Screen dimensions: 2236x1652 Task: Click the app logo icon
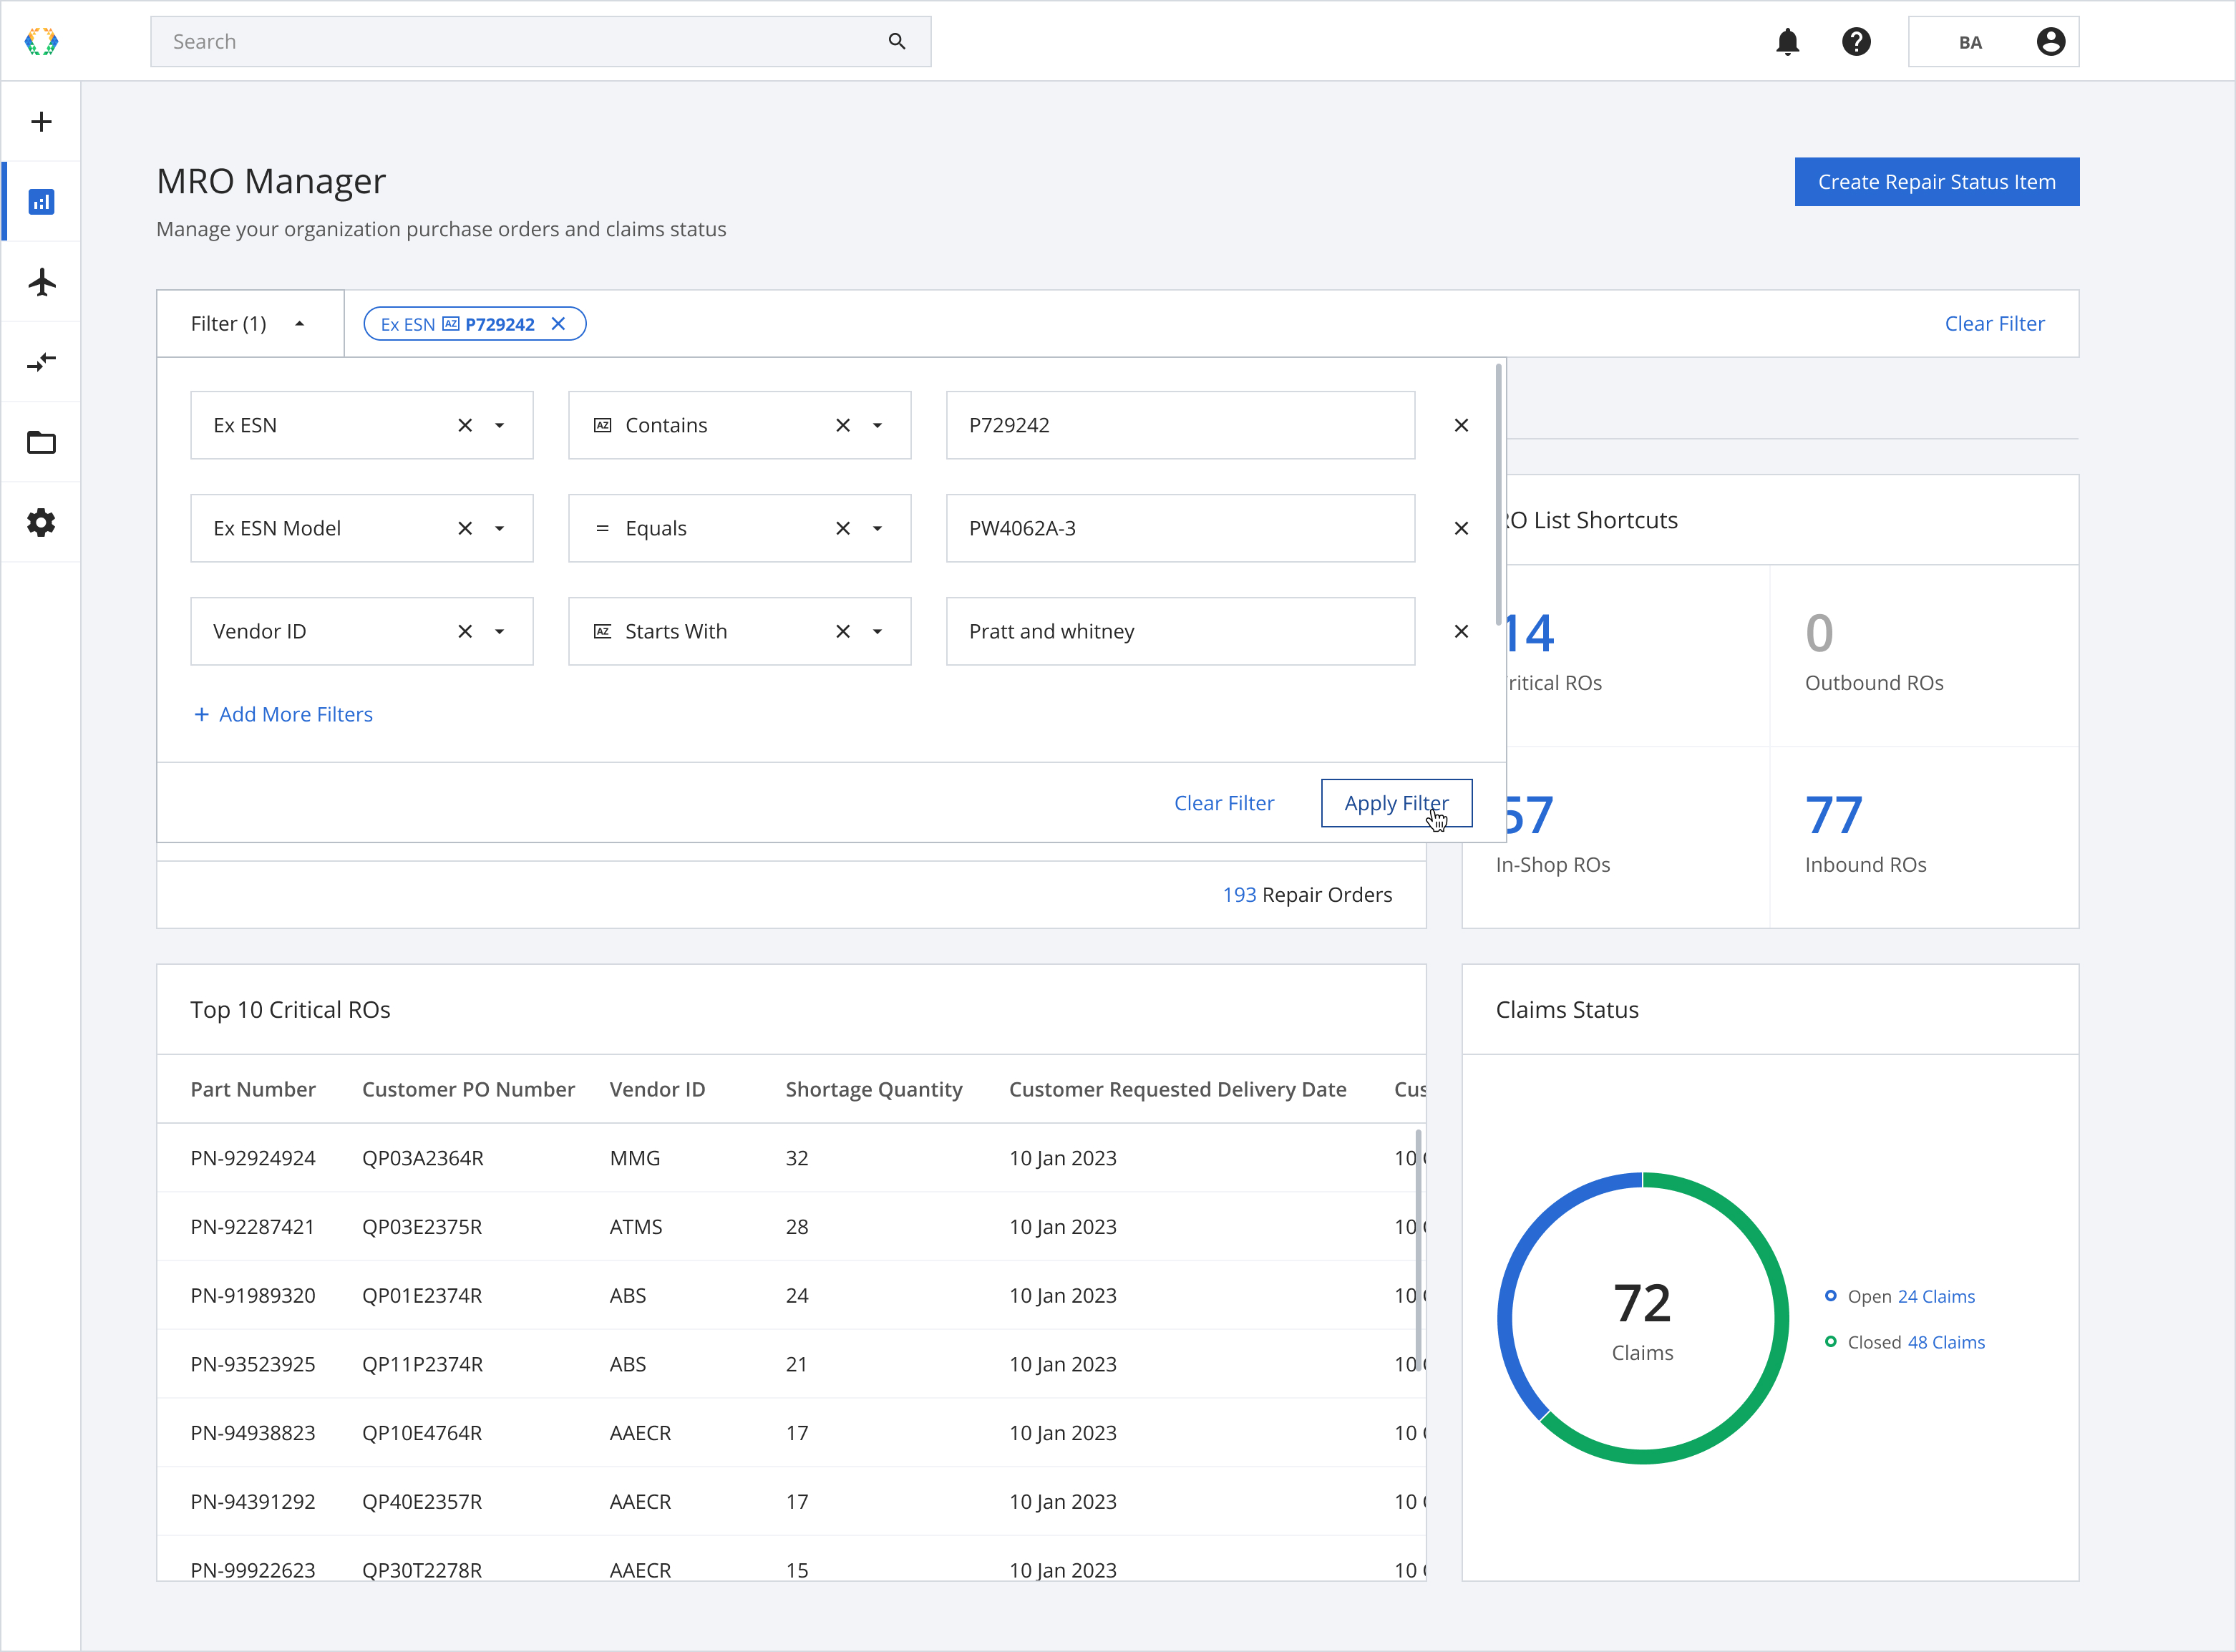click(x=41, y=41)
